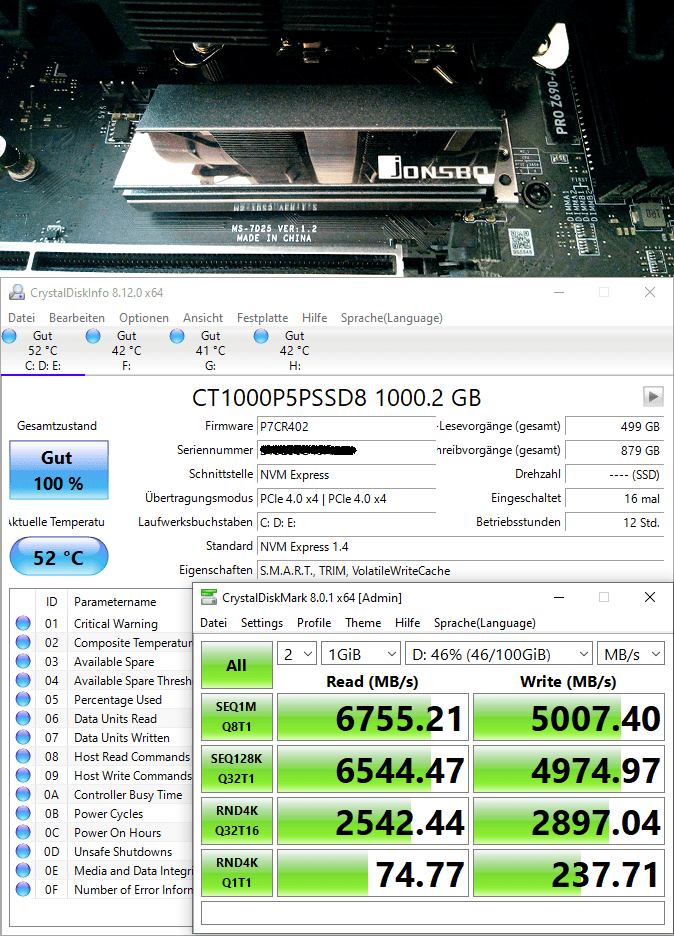The height and width of the screenshot is (936, 674).
Task: Click the blue status dot for Power Cycles
Action: [23, 813]
